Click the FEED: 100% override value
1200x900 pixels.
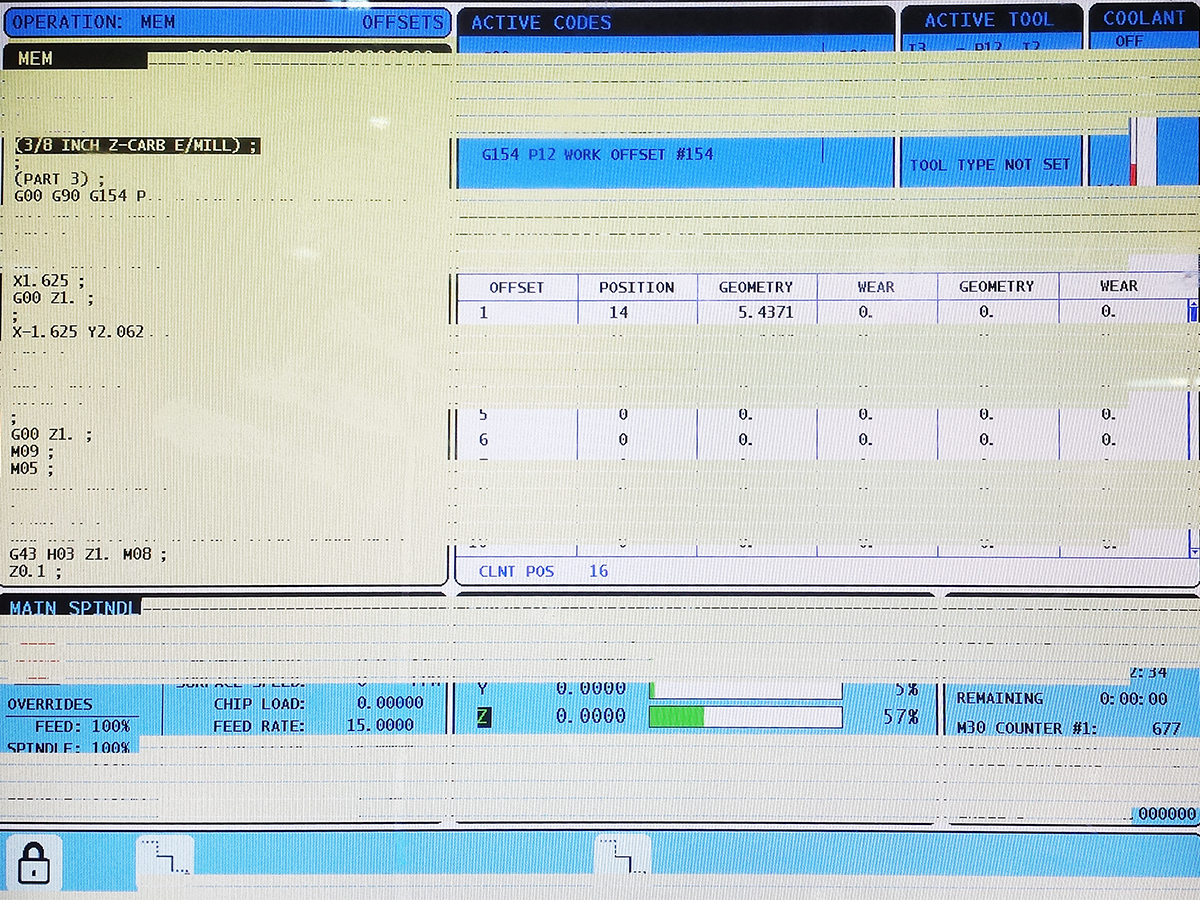tap(83, 726)
